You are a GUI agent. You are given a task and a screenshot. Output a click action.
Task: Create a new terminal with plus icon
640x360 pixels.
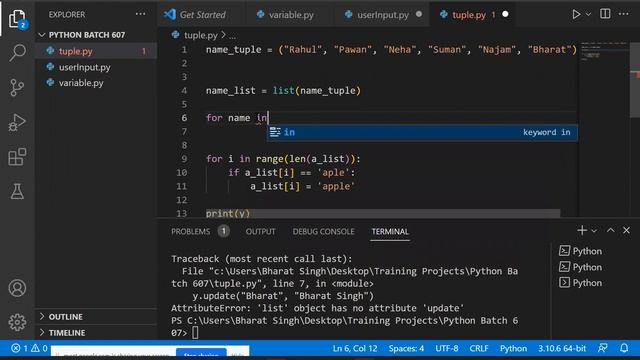(582, 231)
